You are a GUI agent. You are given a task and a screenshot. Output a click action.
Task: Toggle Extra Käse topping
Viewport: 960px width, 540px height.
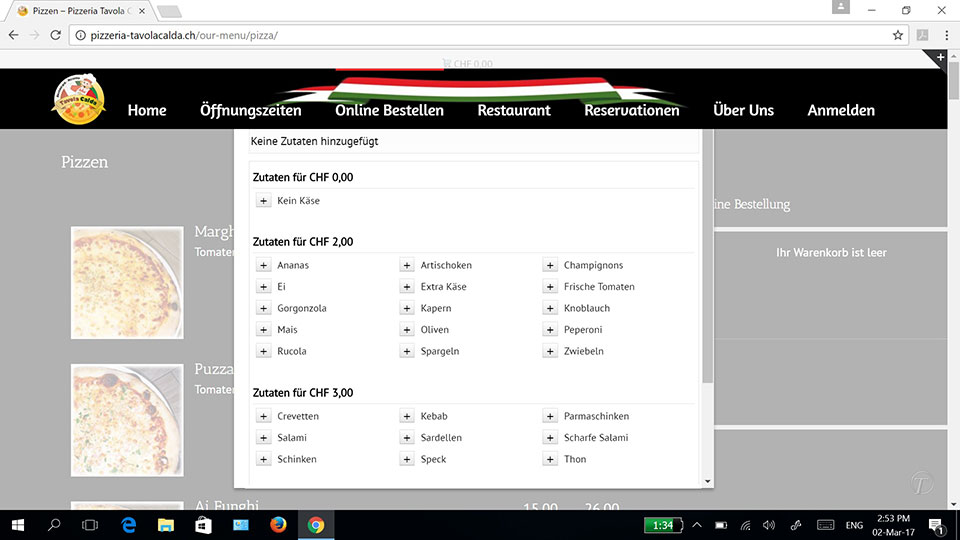pos(407,287)
